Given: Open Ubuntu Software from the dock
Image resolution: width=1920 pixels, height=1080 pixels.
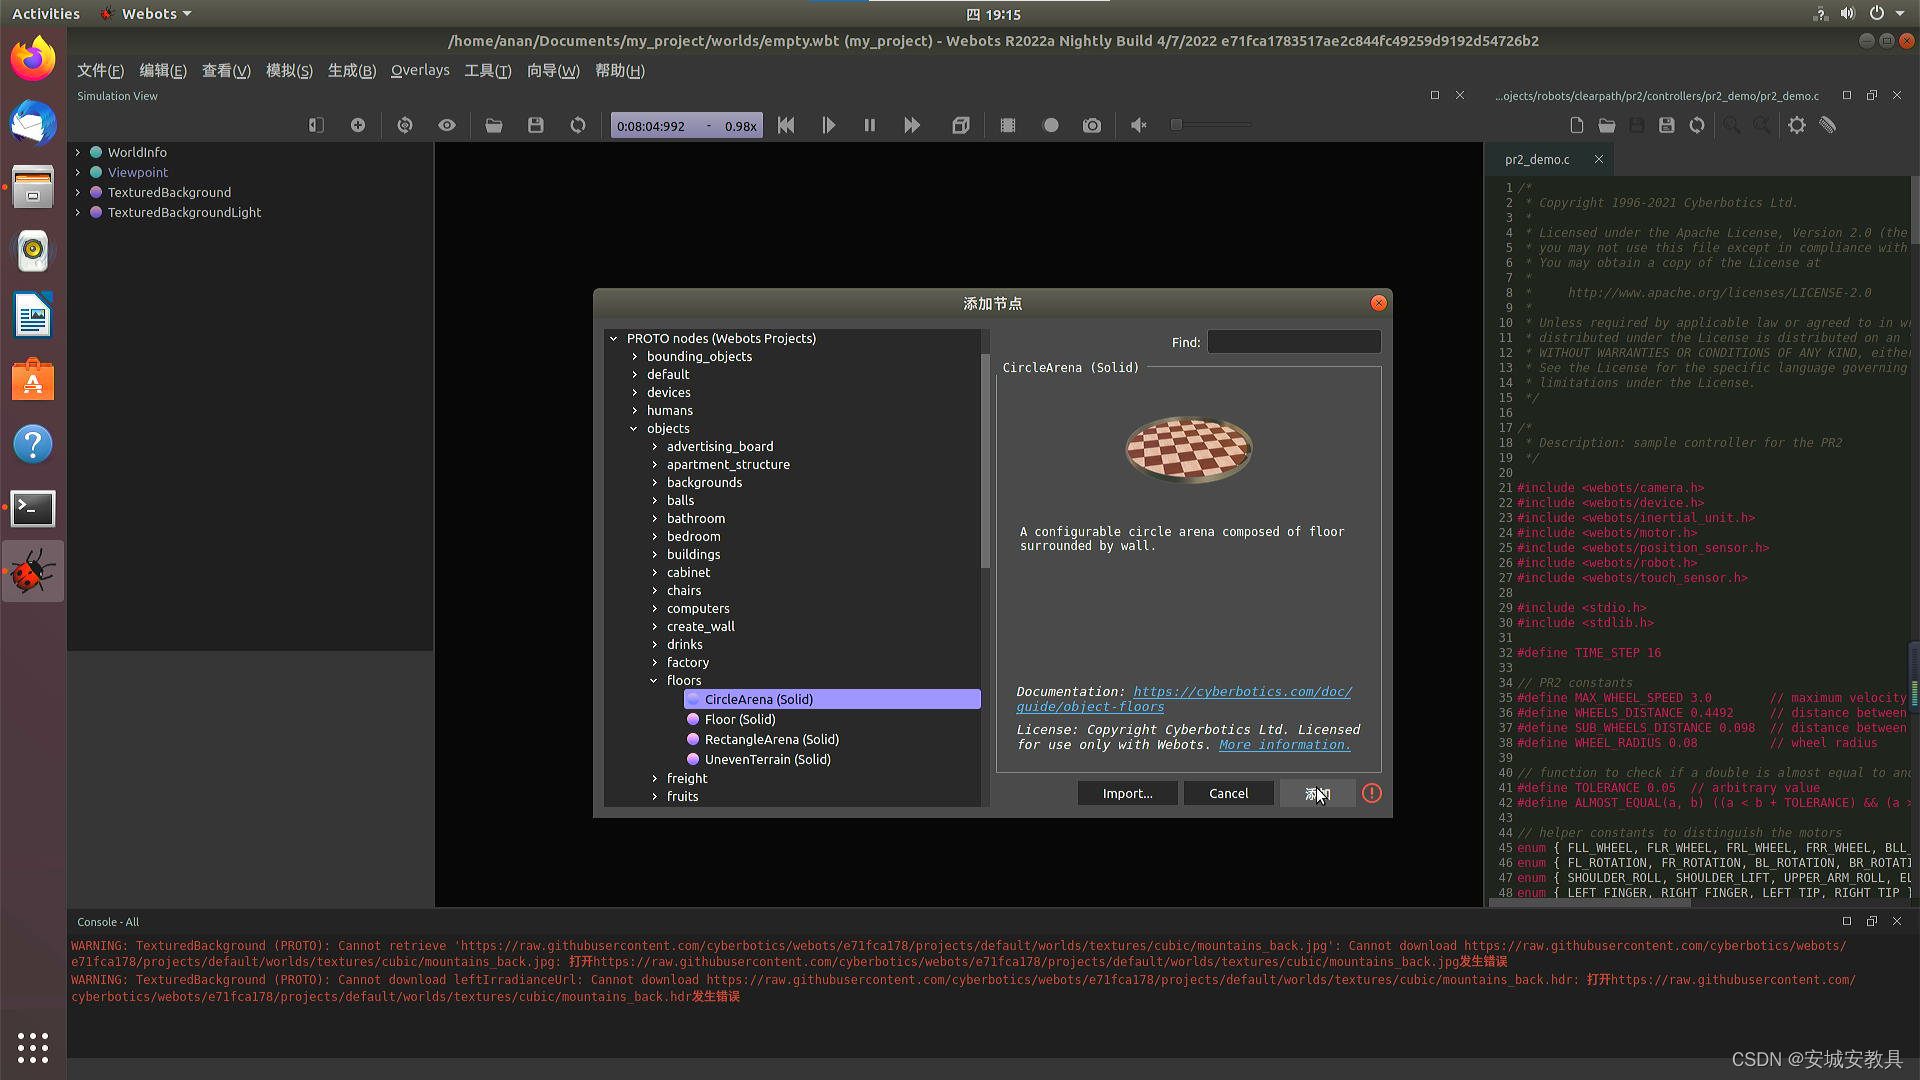Looking at the screenshot, I should [x=33, y=380].
